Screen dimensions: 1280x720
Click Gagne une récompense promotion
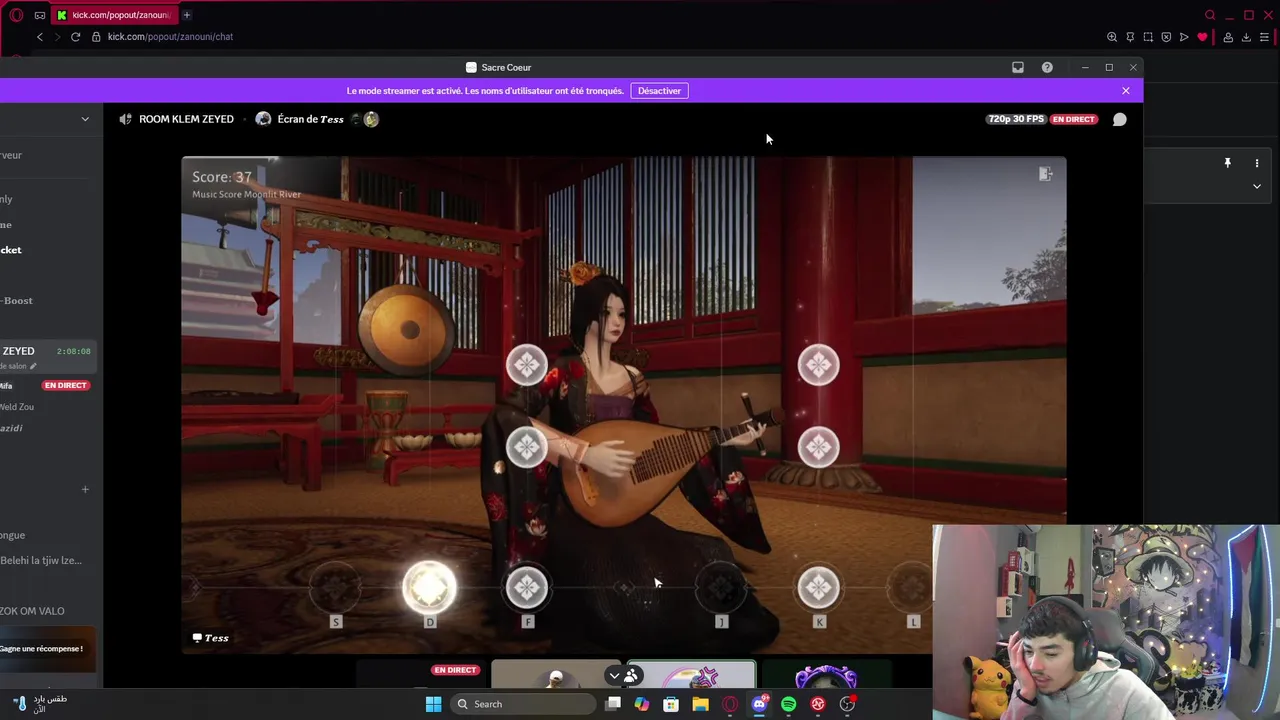tap(42, 648)
